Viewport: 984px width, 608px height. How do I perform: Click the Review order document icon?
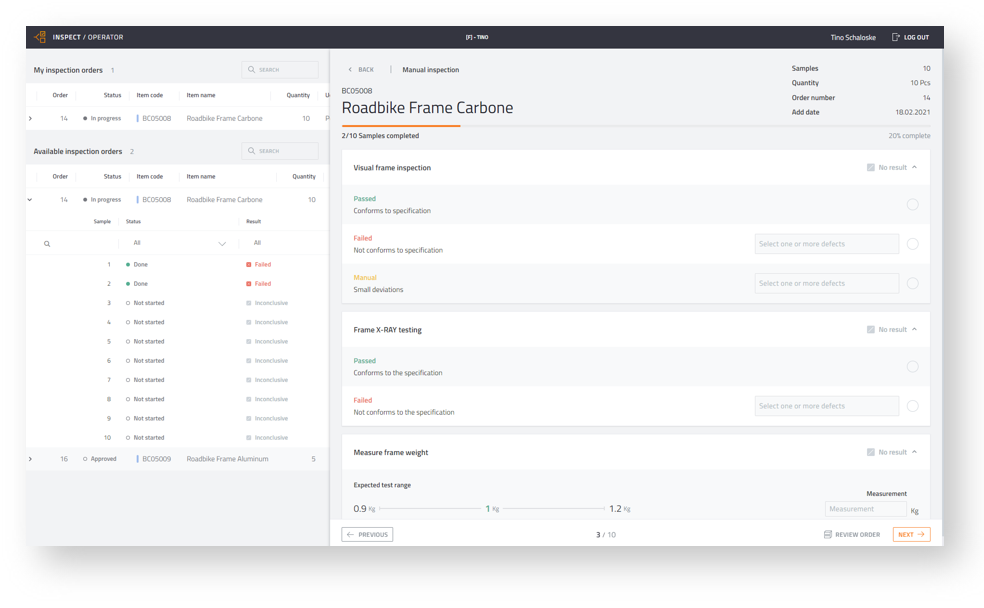[x=828, y=535]
